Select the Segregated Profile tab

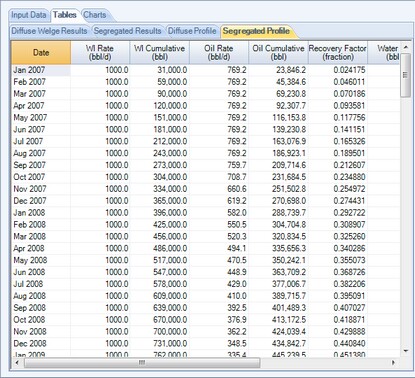(x=256, y=31)
